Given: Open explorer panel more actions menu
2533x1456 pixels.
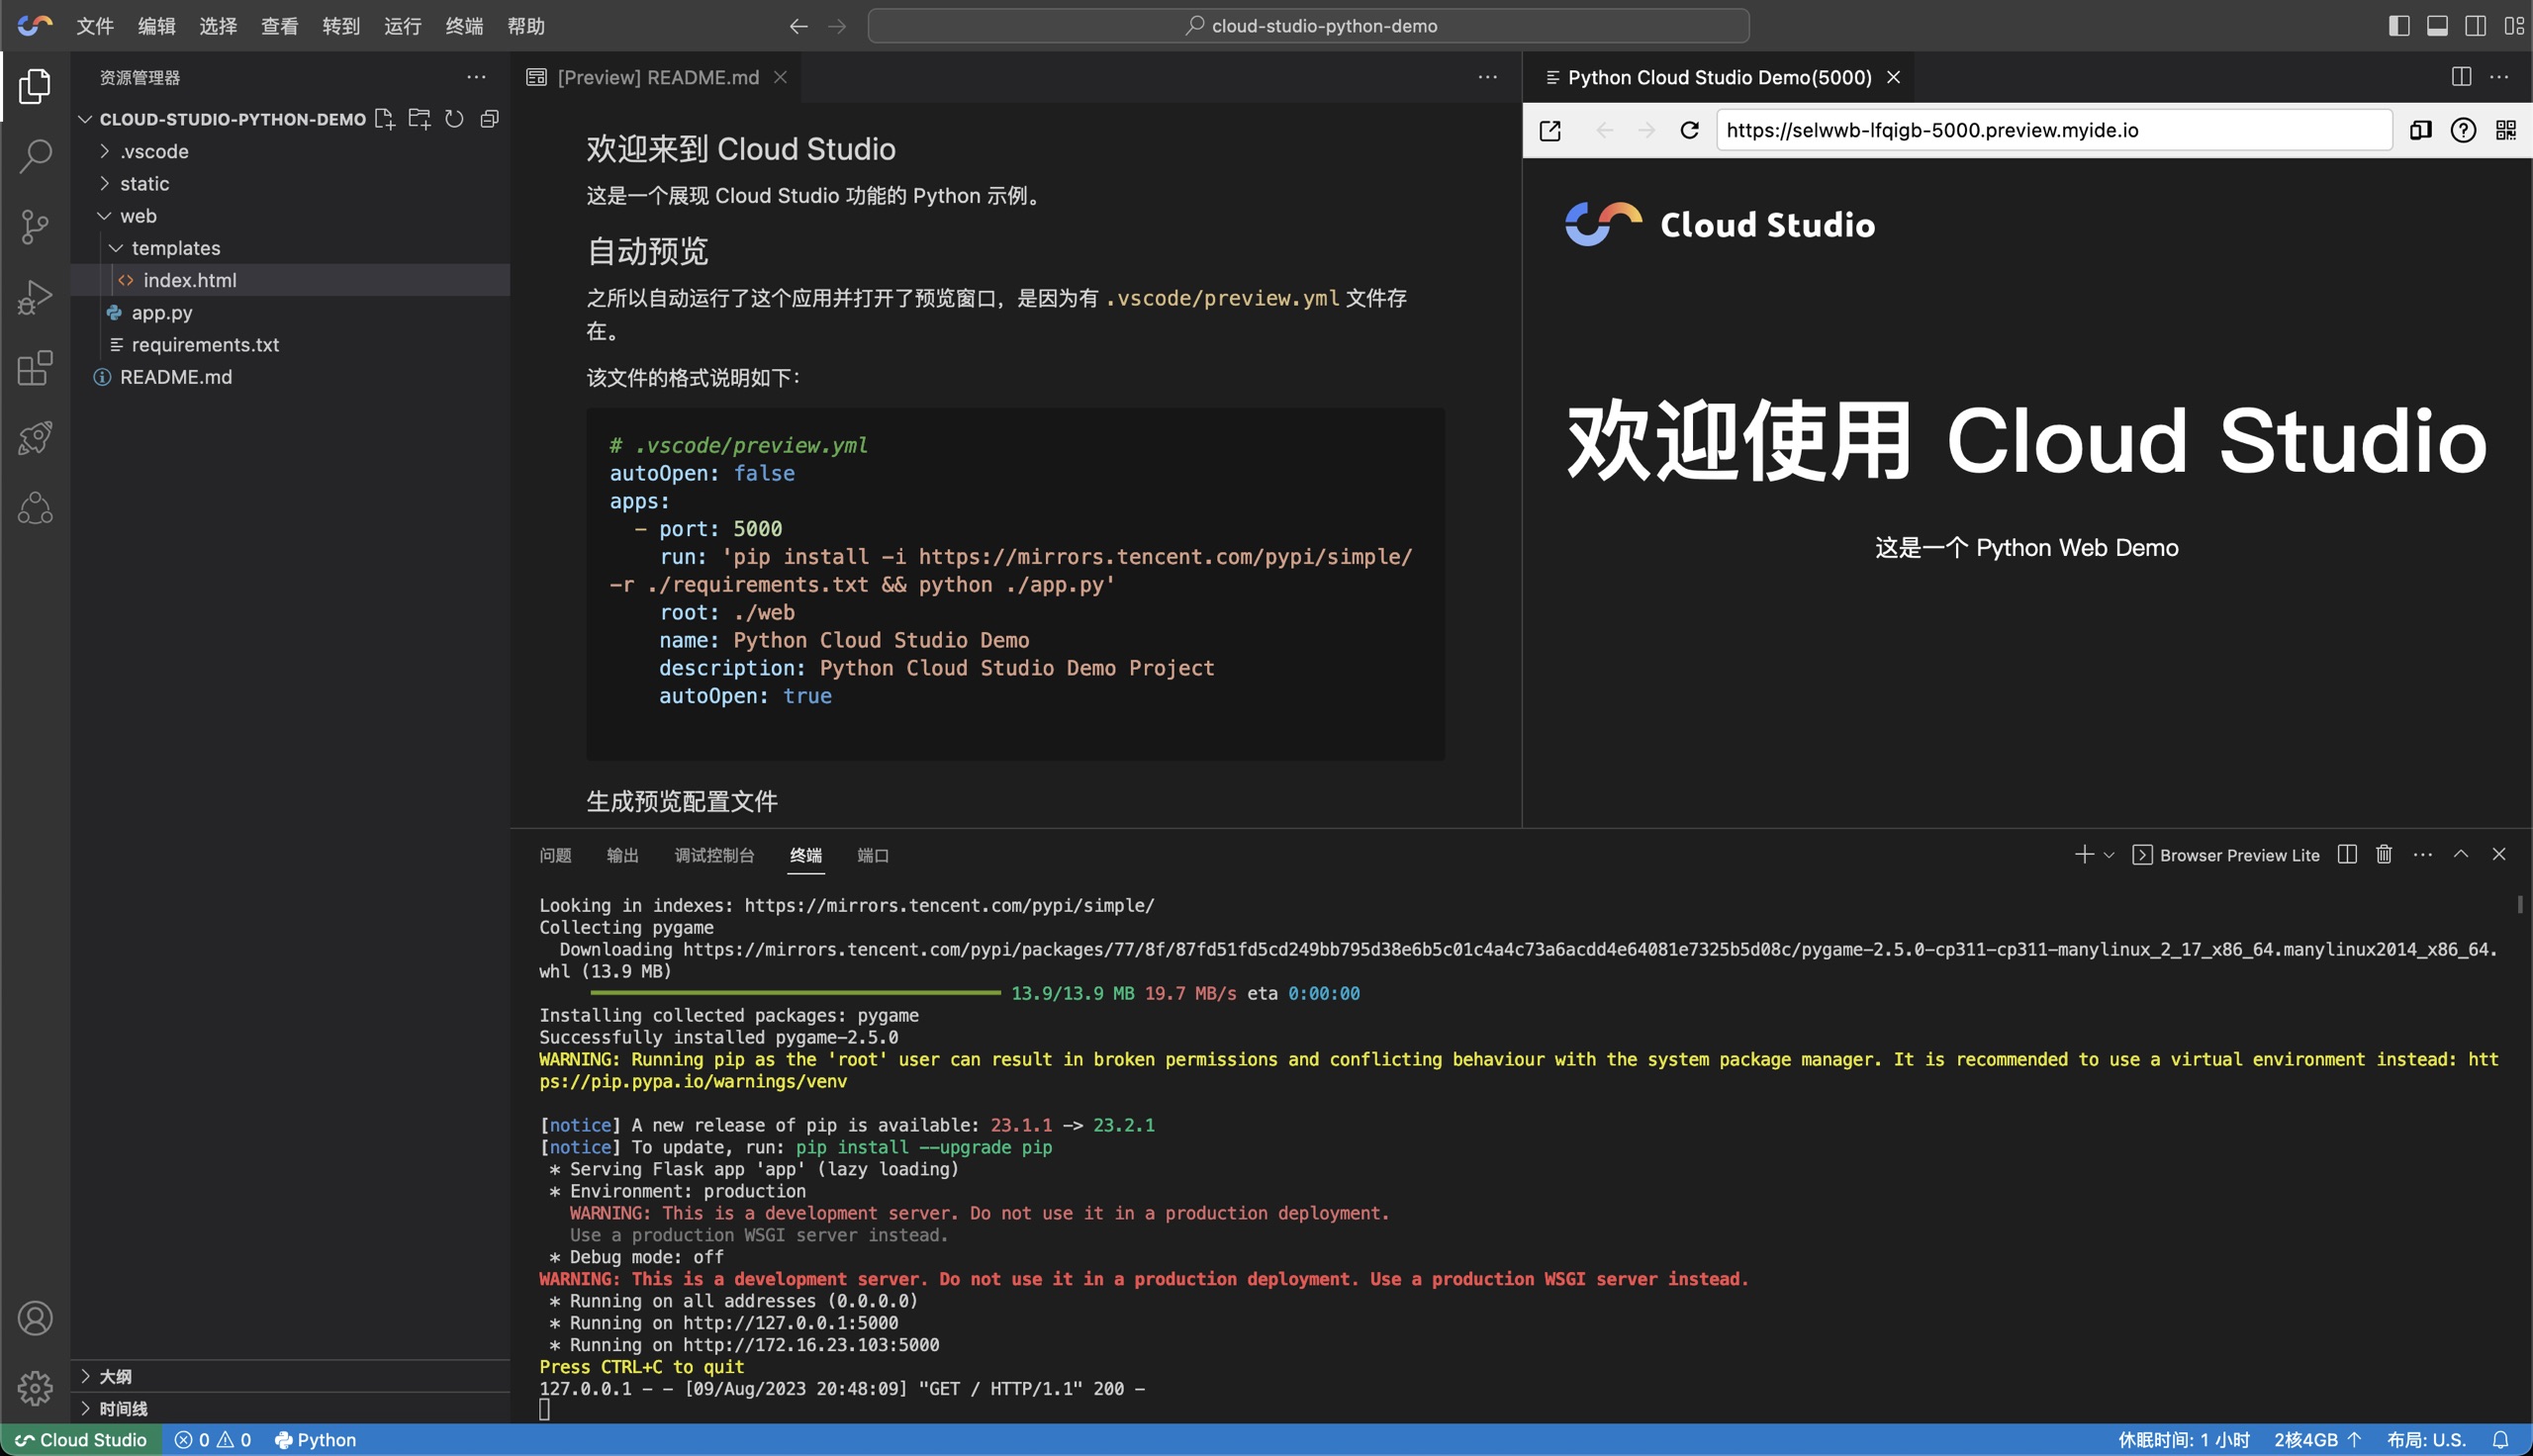Looking at the screenshot, I should (x=476, y=77).
